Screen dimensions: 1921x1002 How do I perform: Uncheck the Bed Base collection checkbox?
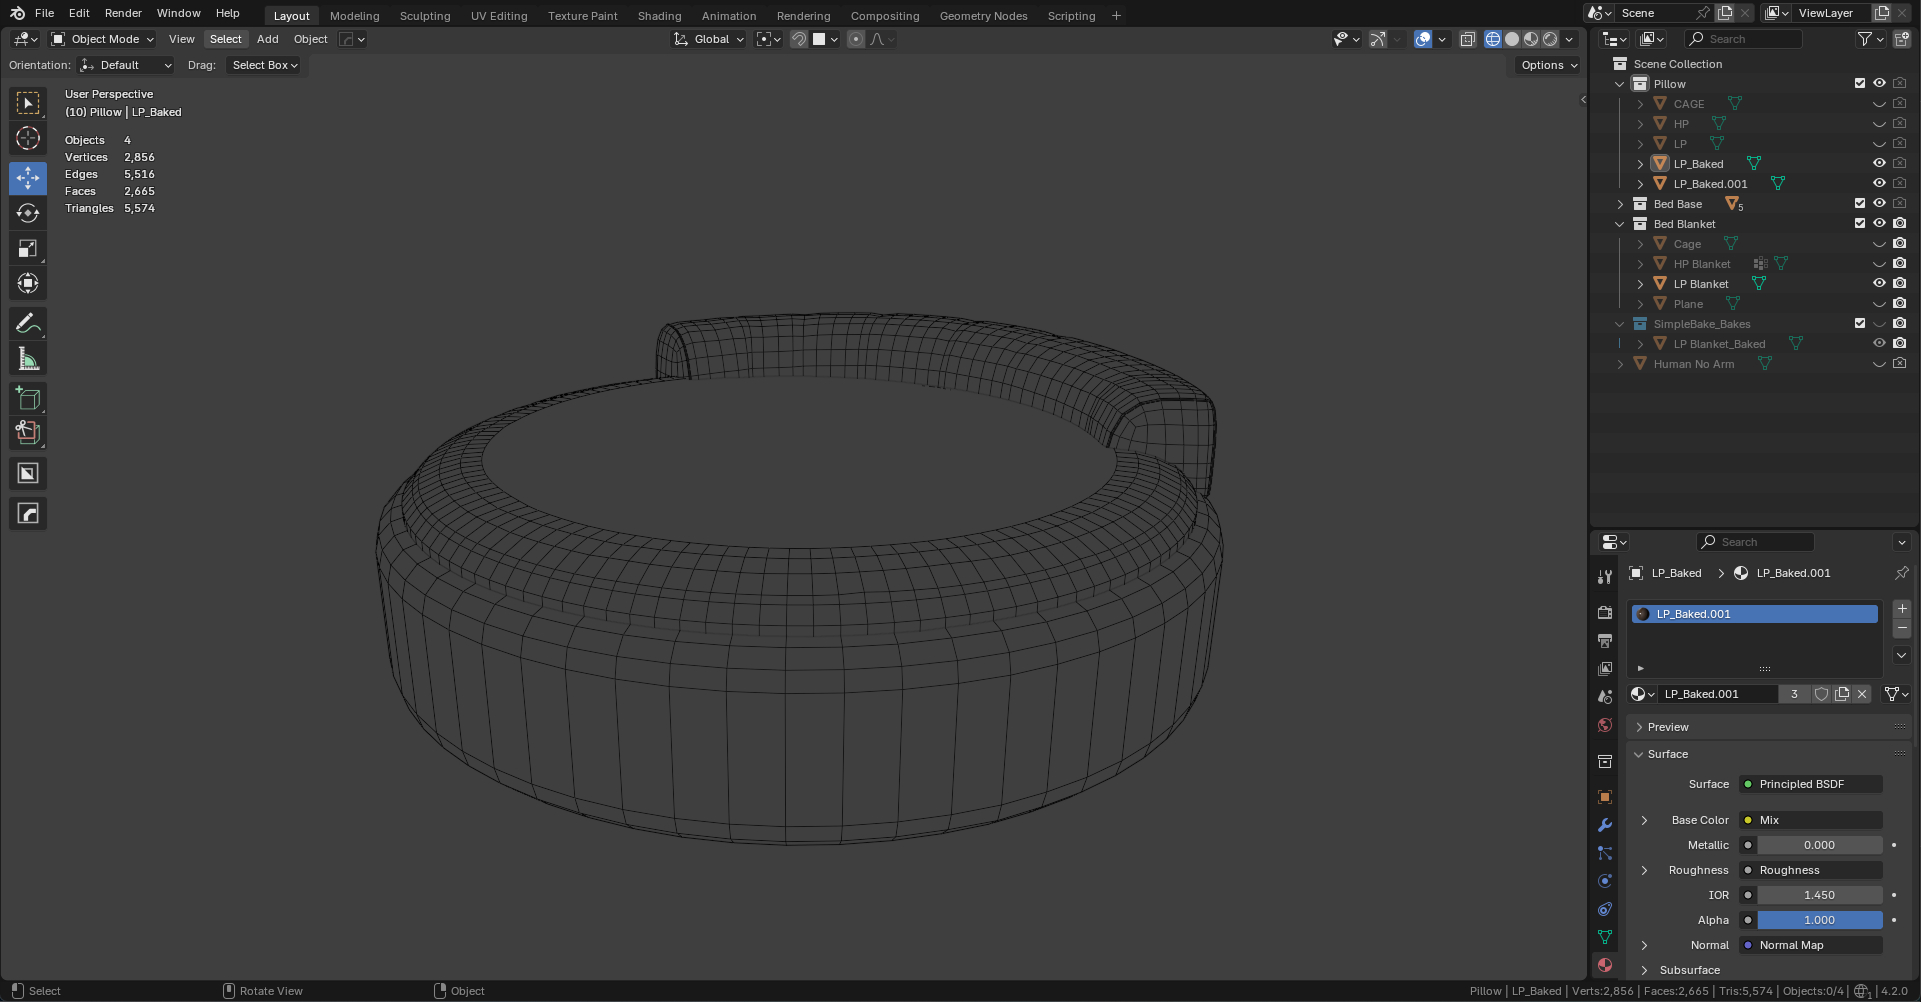pos(1860,203)
